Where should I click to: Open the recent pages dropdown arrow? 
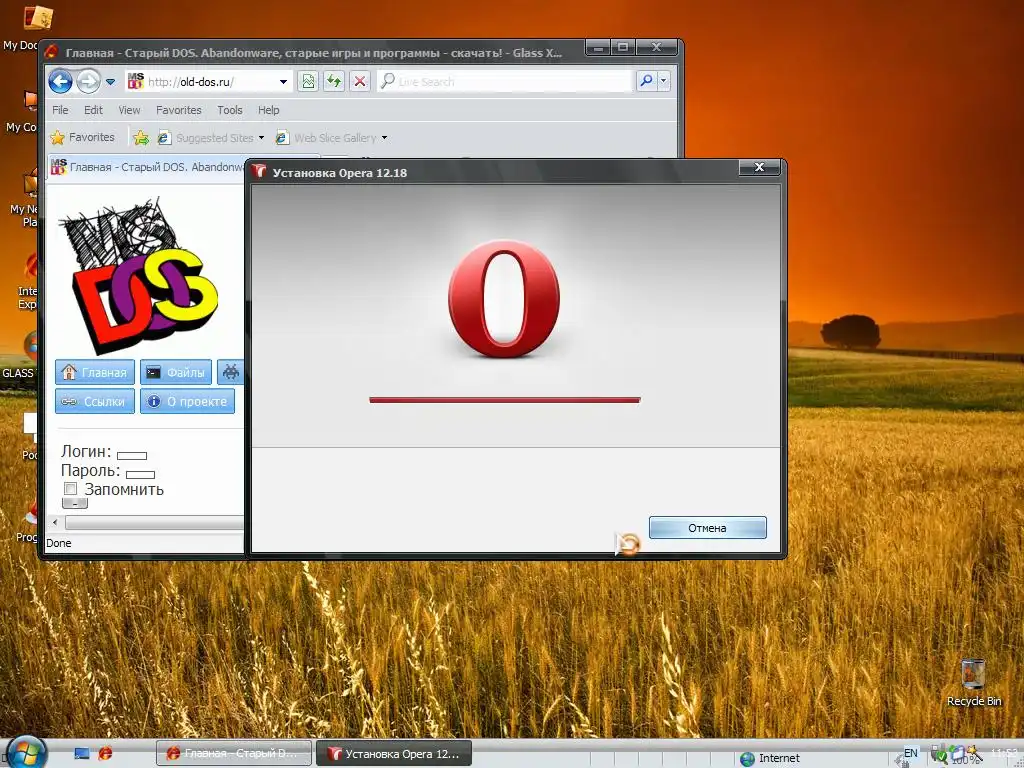pos(110,82)
